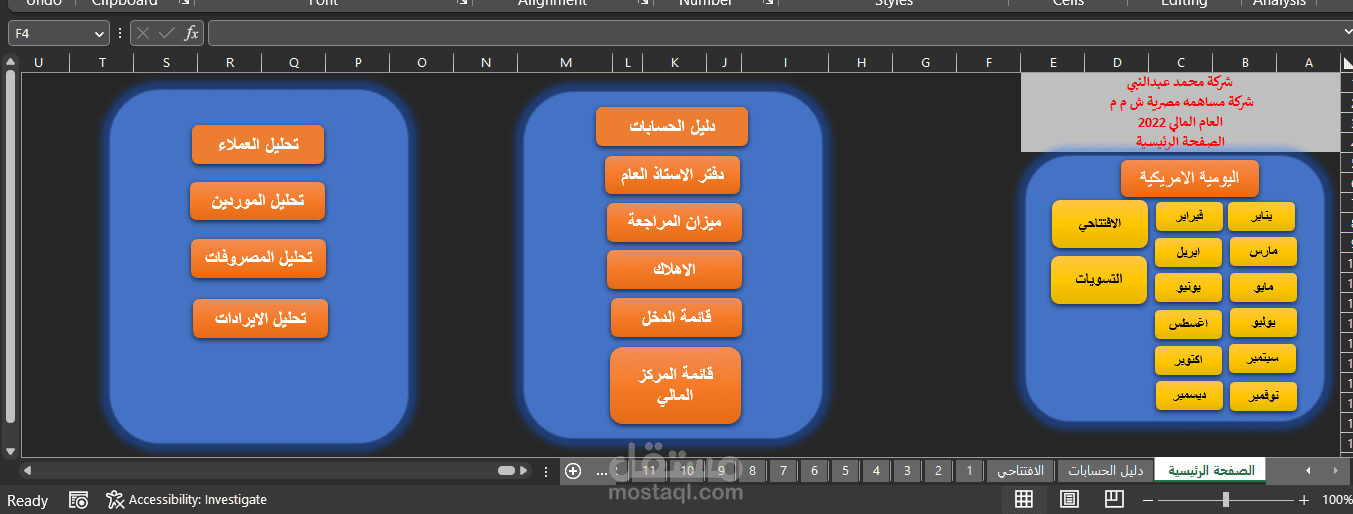Screen dimensions: 1353x514
Task: Select the column M header
Action: click(x=566, y=63)
